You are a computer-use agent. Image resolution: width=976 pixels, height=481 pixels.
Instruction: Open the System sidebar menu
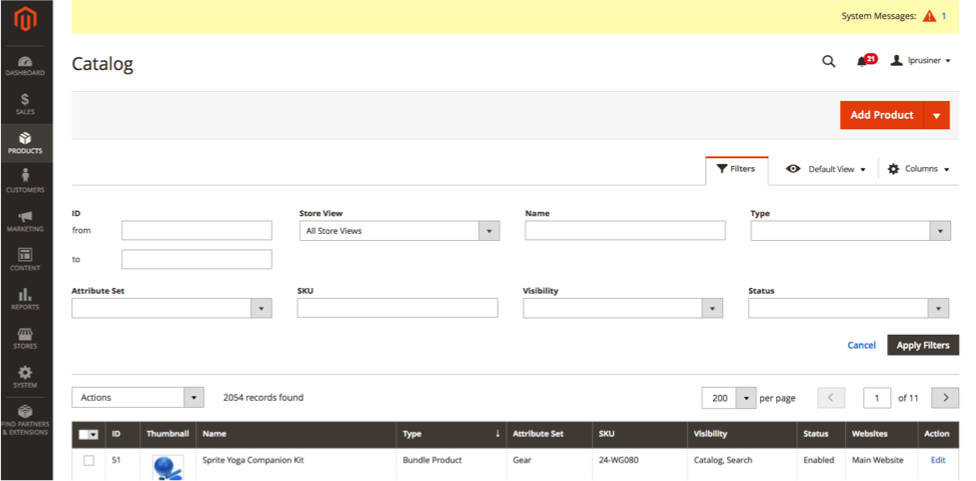point(26,377)
